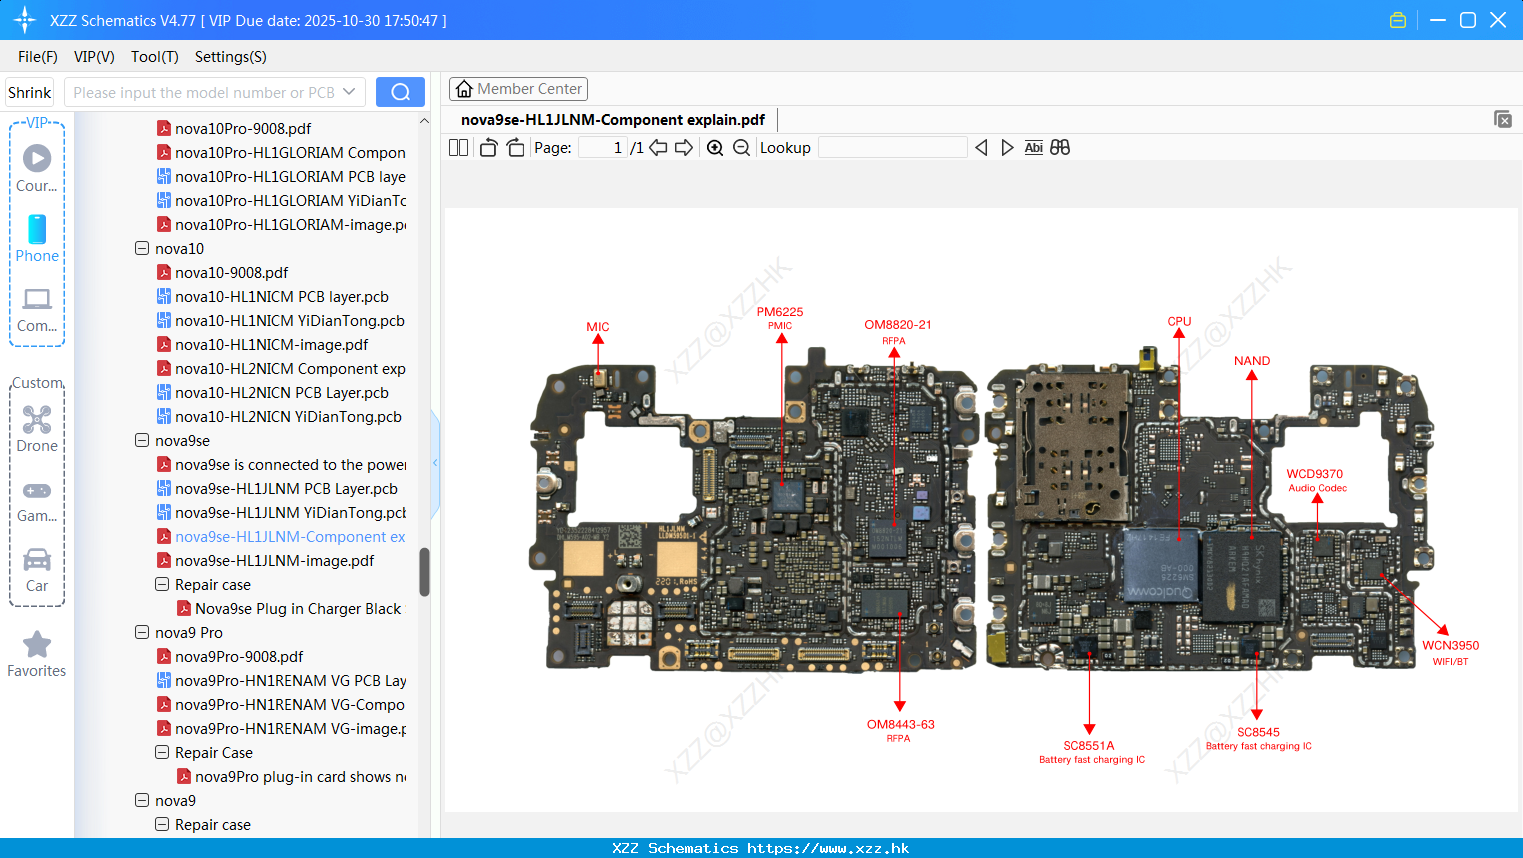Click the Page number field
The height and width of the screenshot is (858, 1523).
coord(602,147)
